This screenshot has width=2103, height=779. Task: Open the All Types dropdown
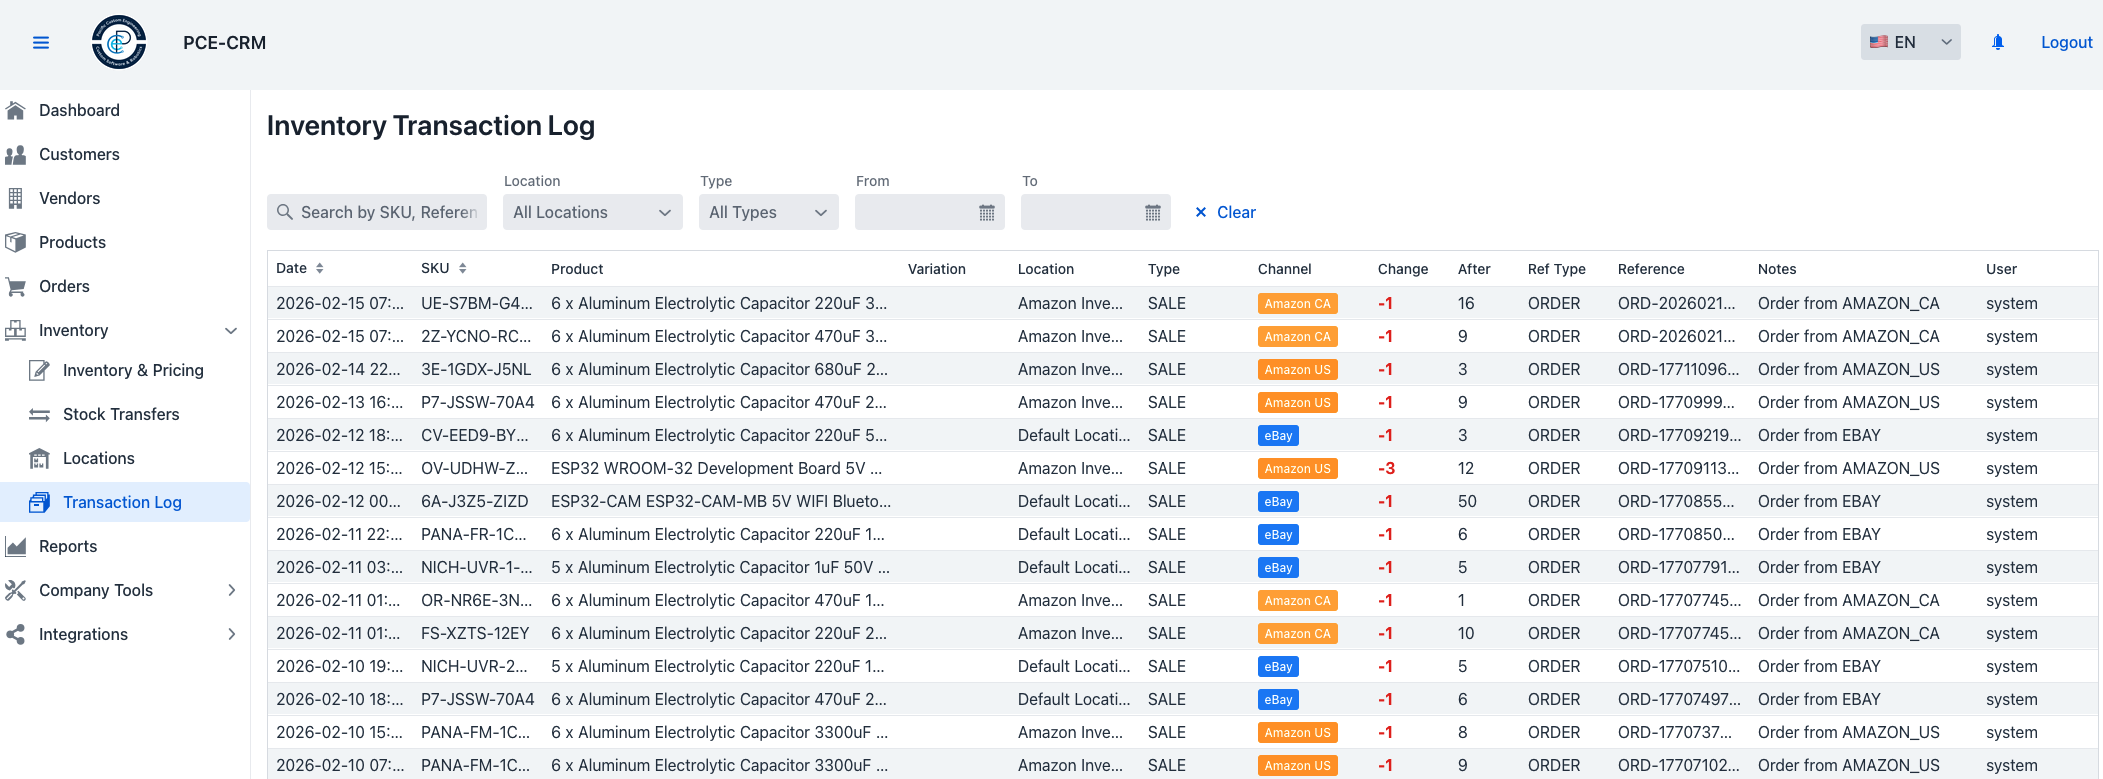[x=768, y=213]
